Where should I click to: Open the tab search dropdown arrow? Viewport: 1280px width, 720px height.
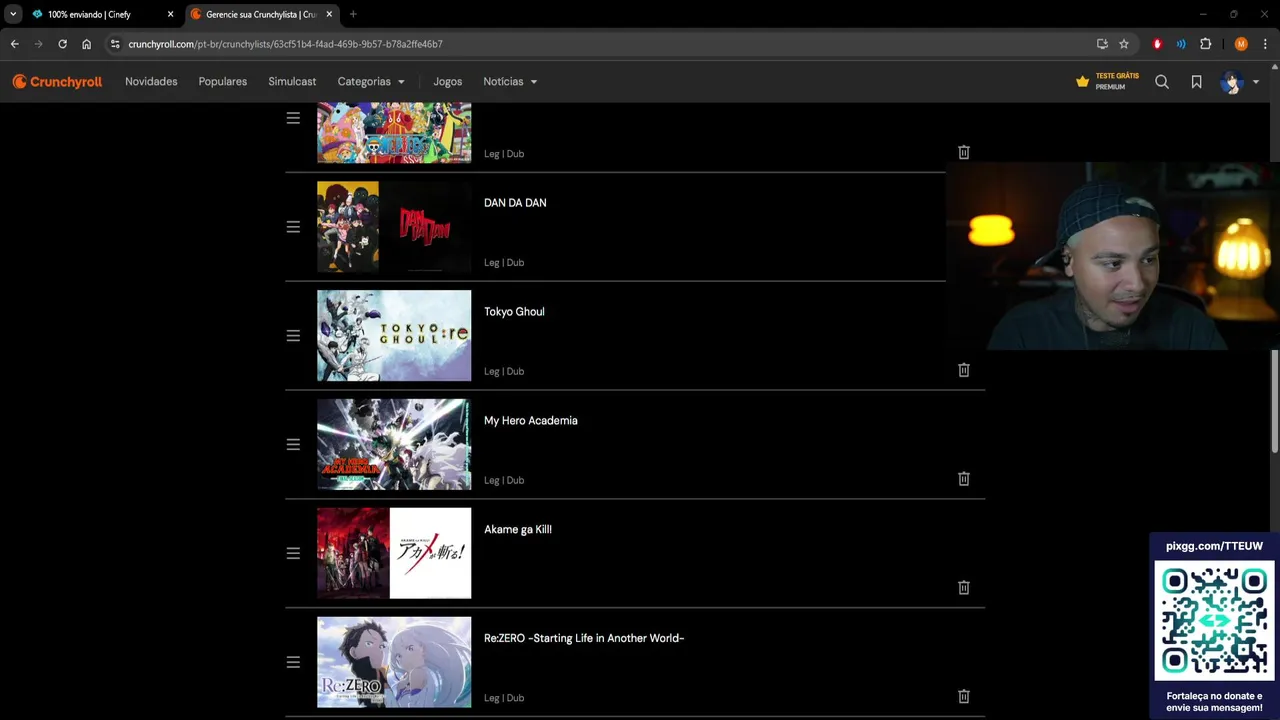13,14
